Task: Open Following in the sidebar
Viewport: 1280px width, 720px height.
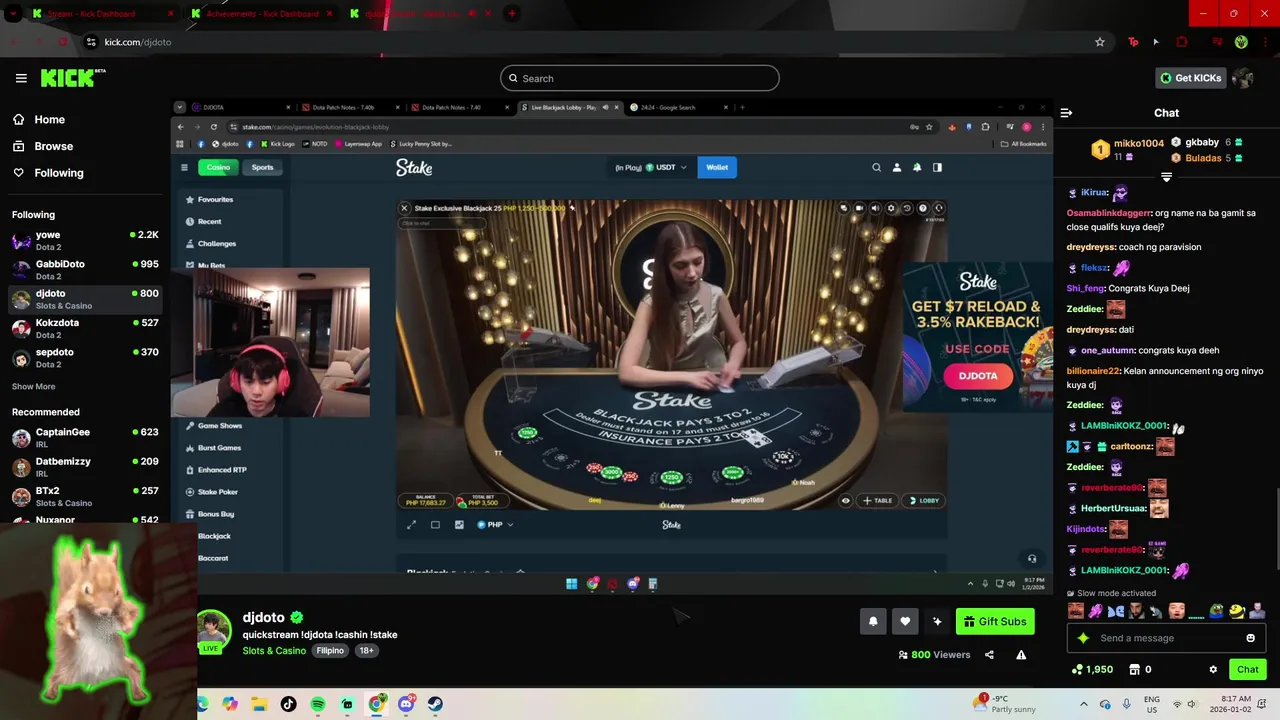Action: tap(48, 173)
